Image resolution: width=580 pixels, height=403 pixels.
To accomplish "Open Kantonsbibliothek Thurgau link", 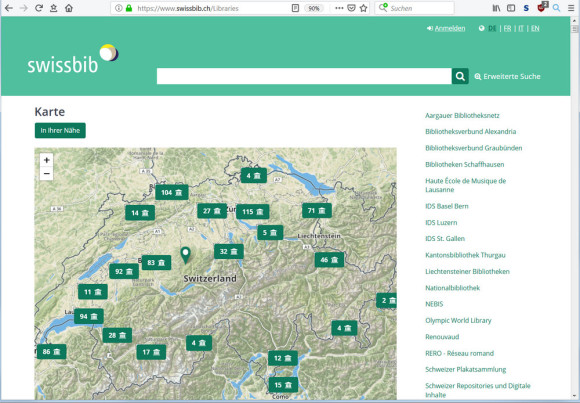I will click(465, 255).
